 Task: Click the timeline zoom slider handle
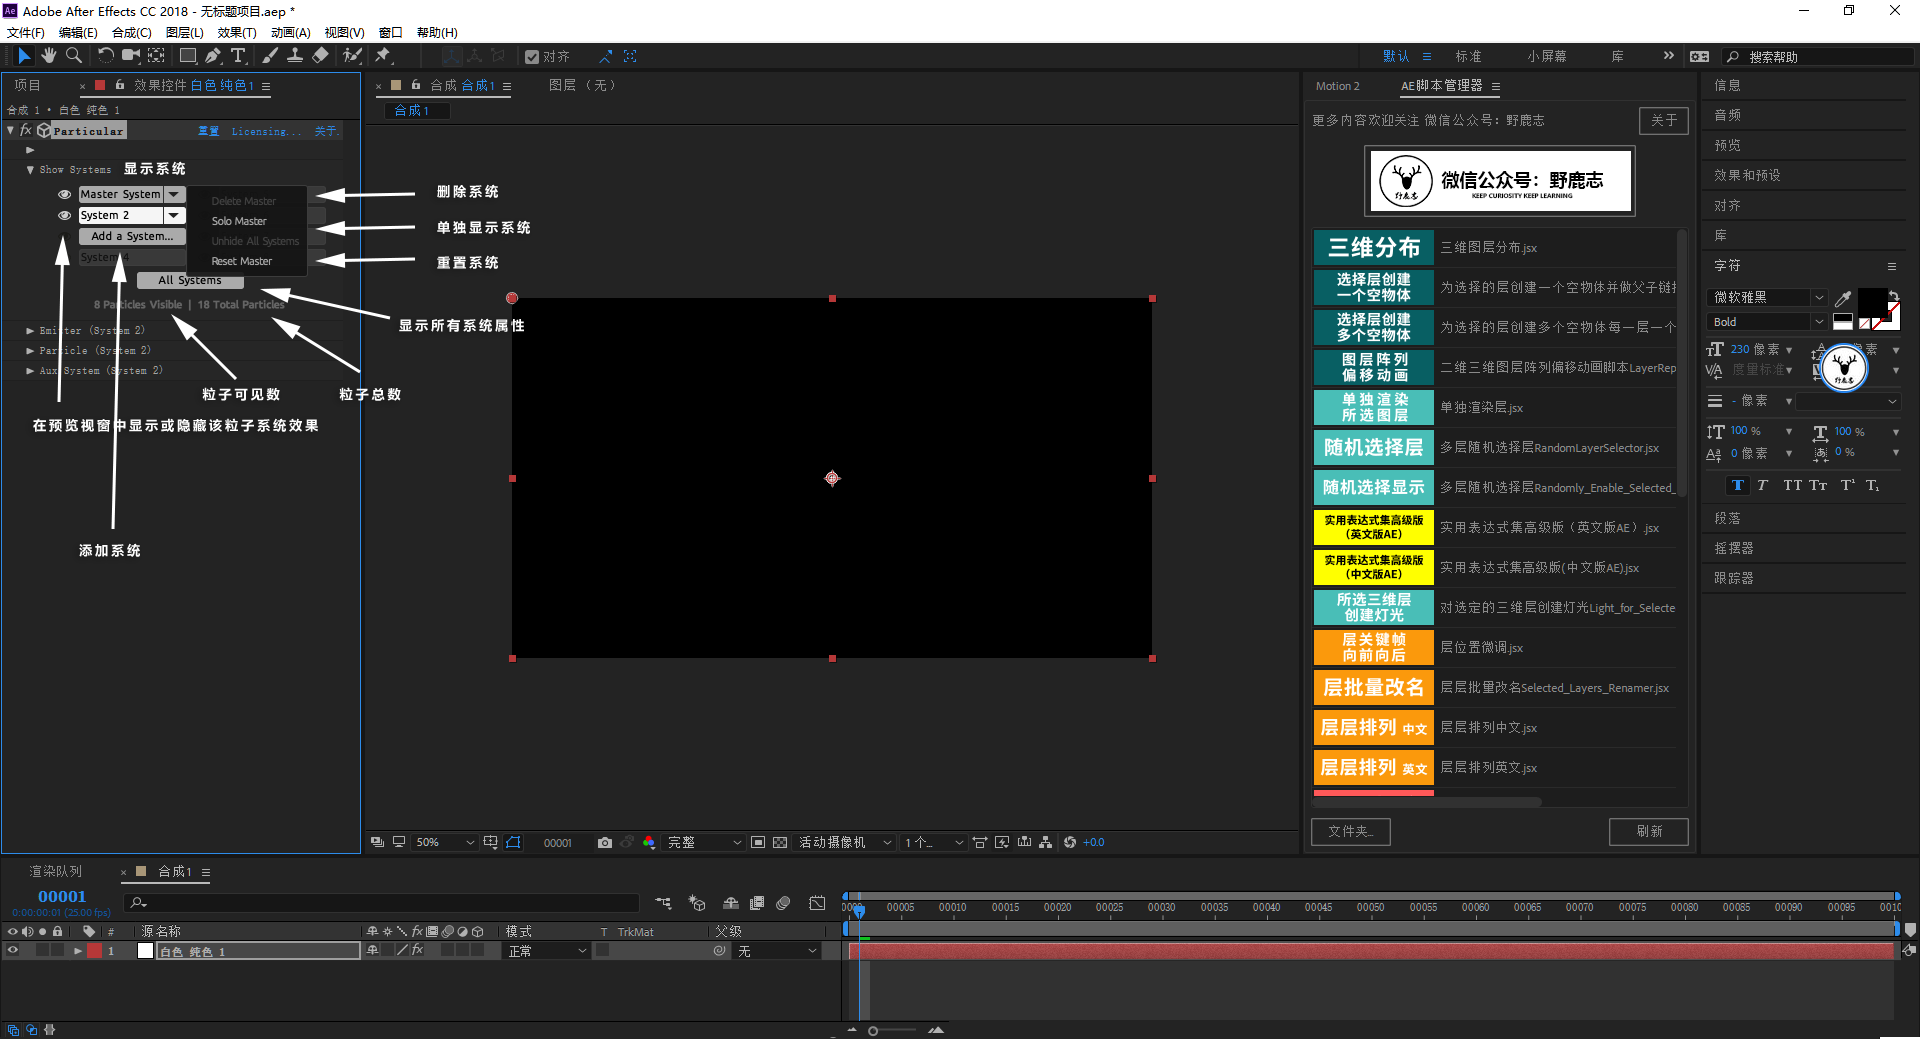point(873,1030)
